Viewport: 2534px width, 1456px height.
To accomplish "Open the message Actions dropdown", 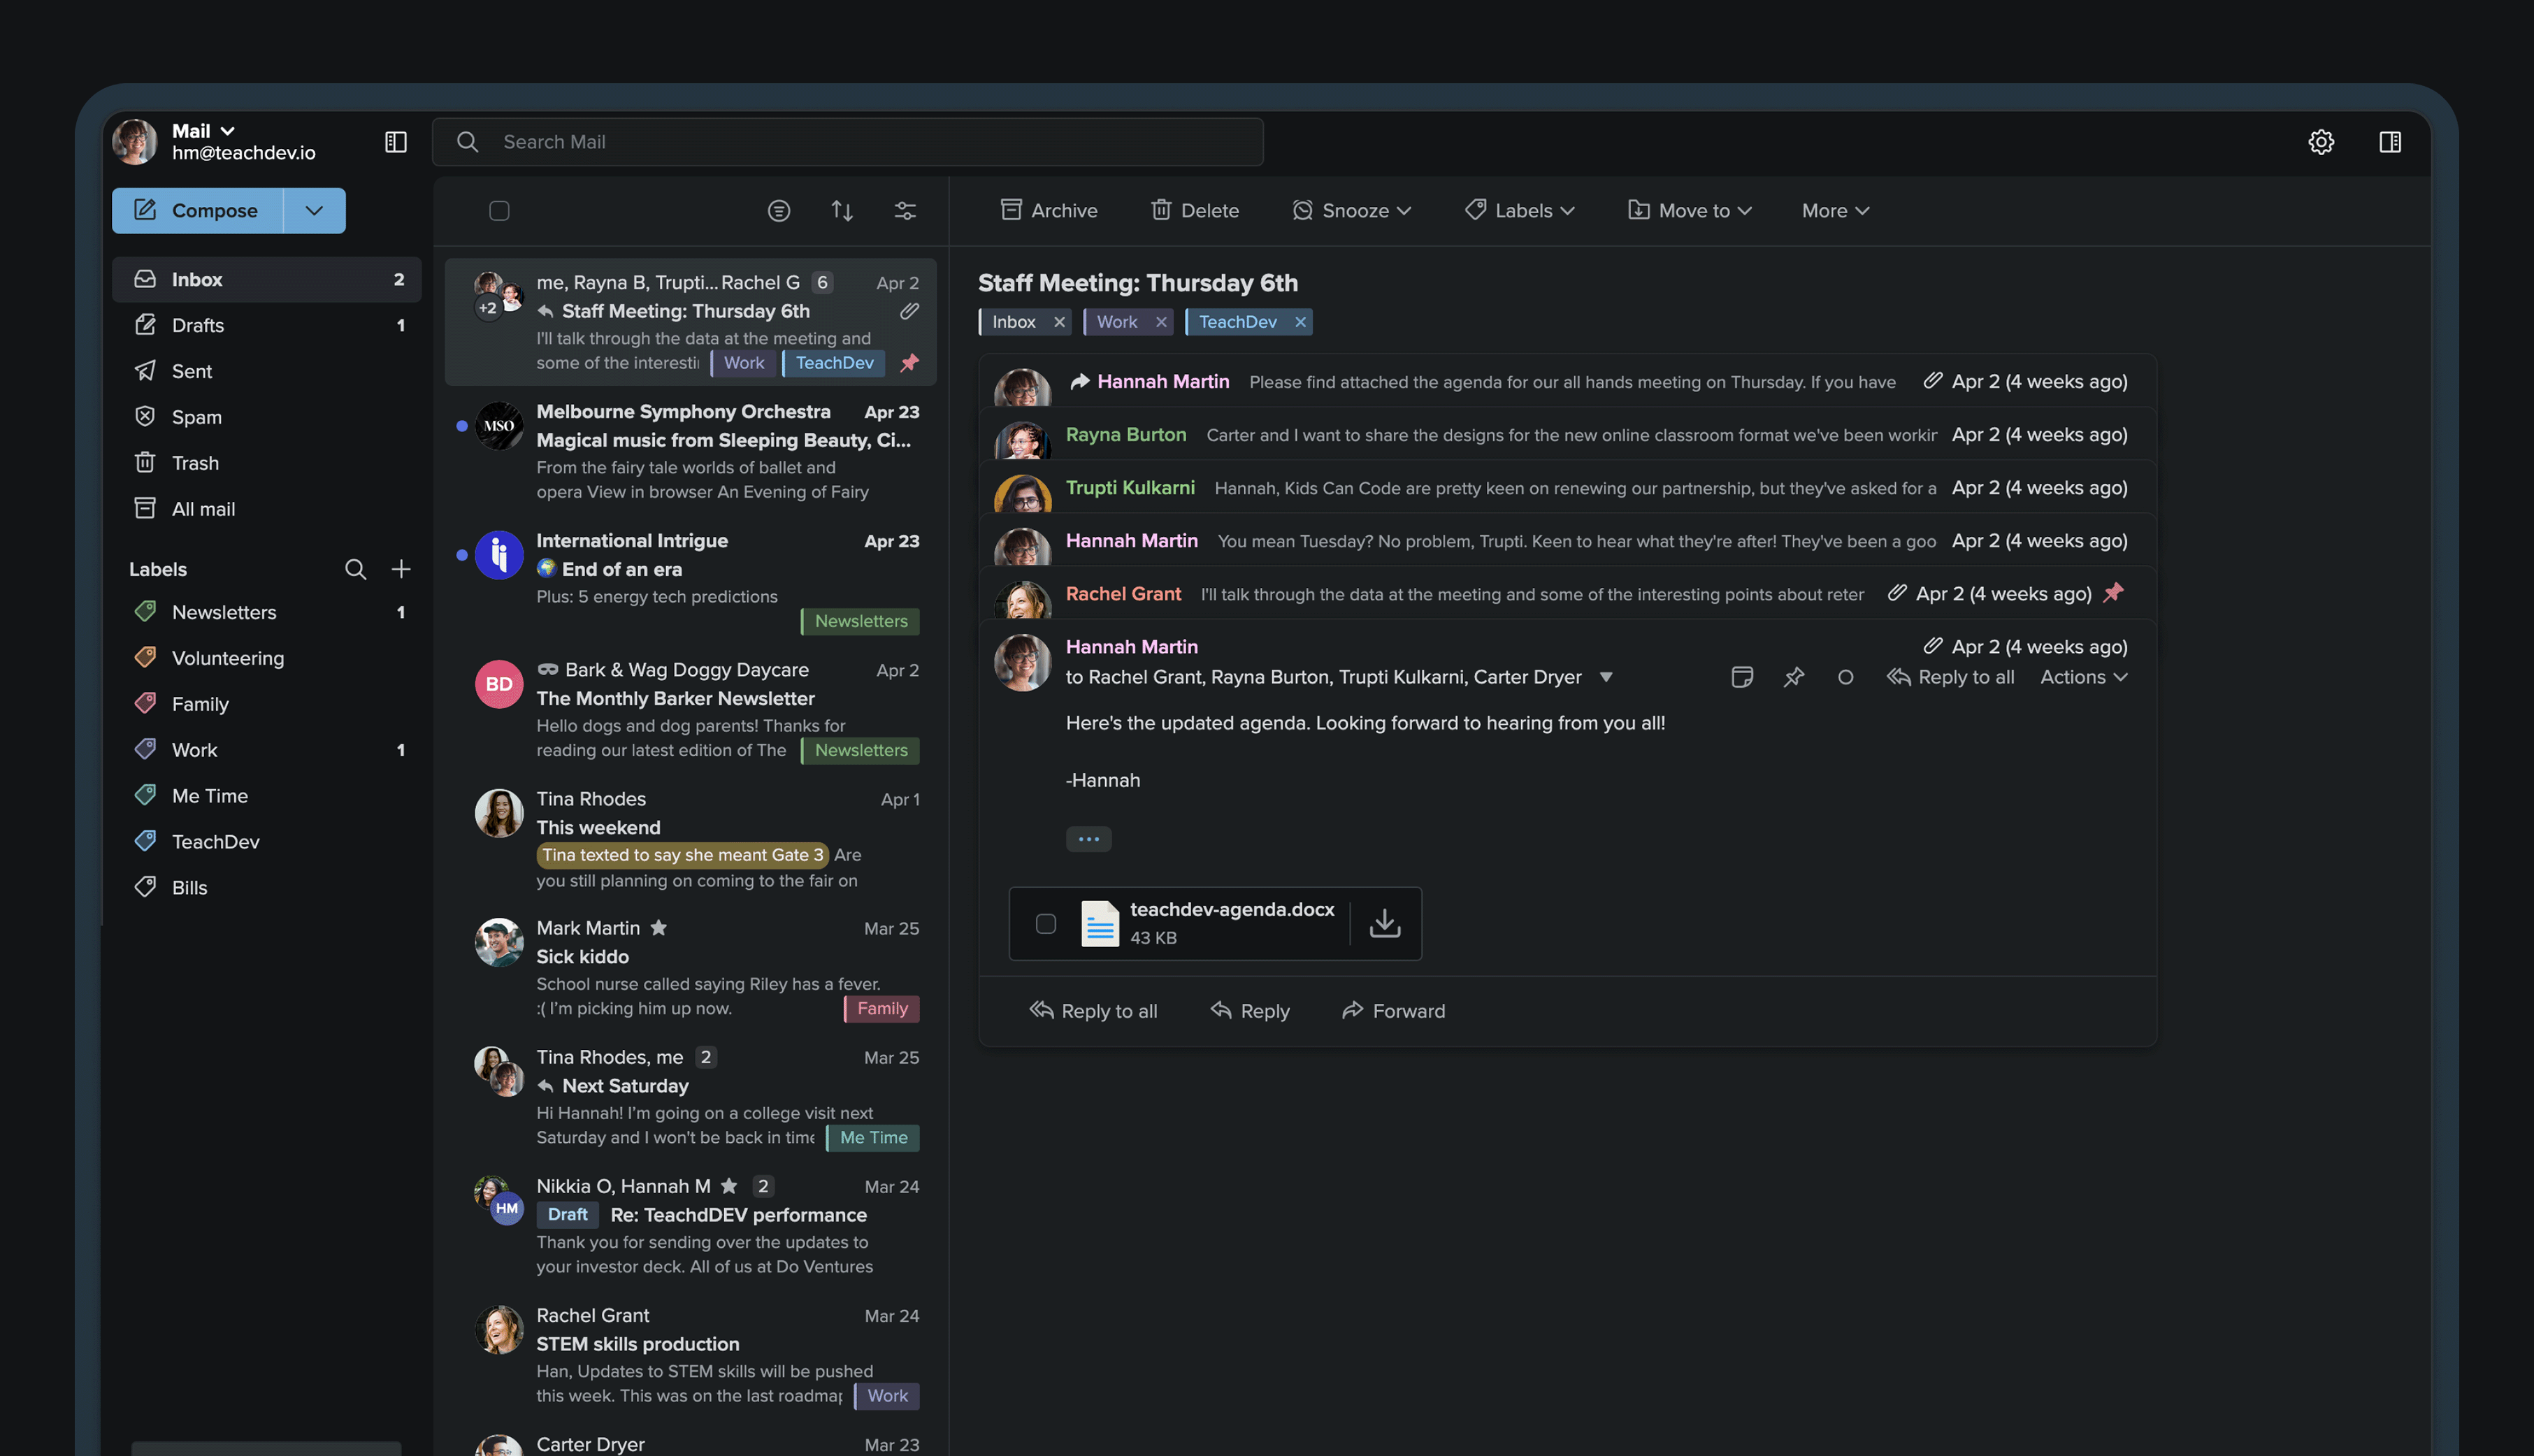I will (x=2084, y=677).
